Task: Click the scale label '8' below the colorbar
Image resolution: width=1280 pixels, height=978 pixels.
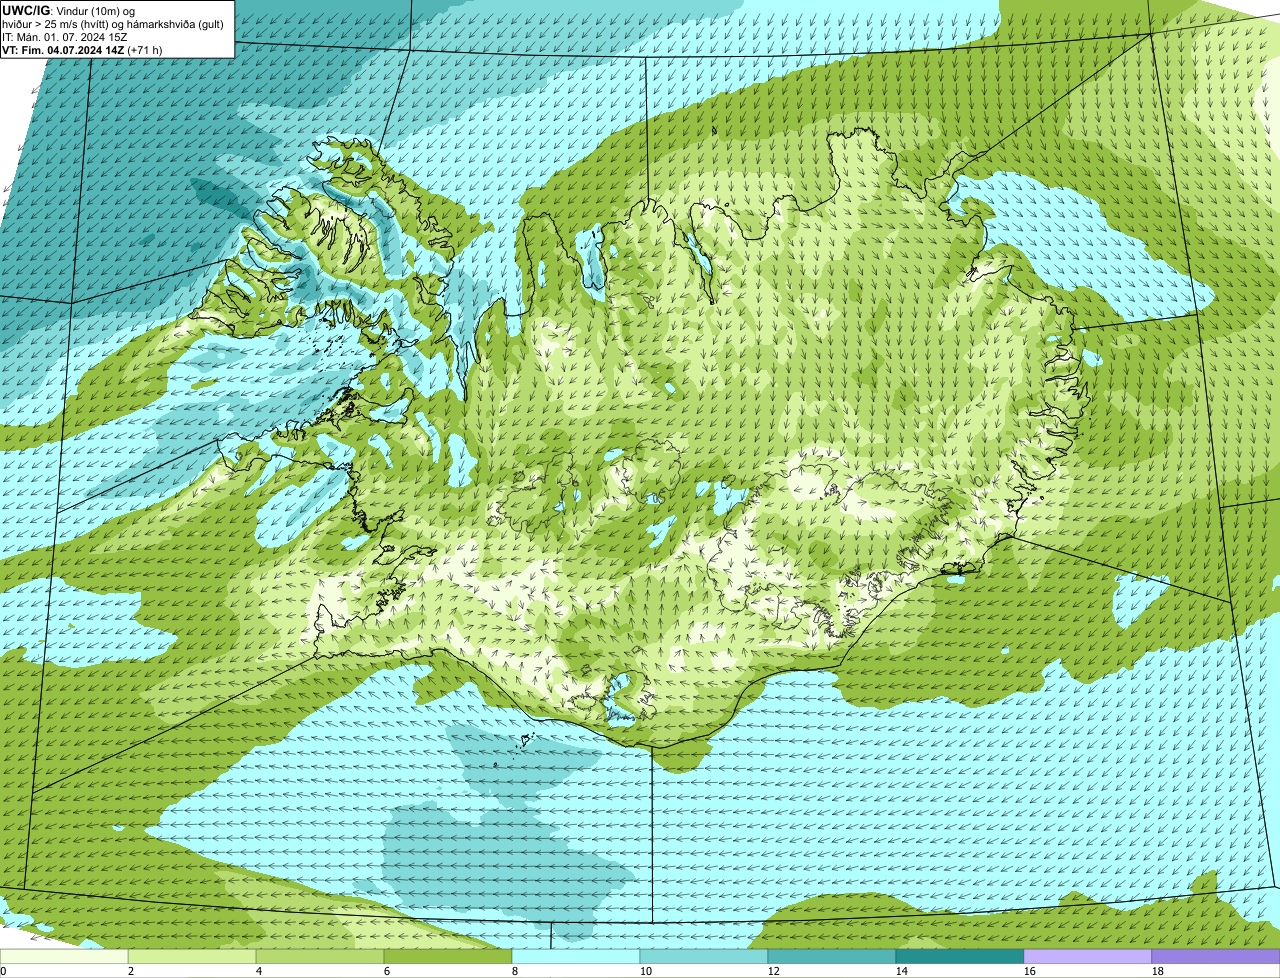Action: [x=515, y=971]
